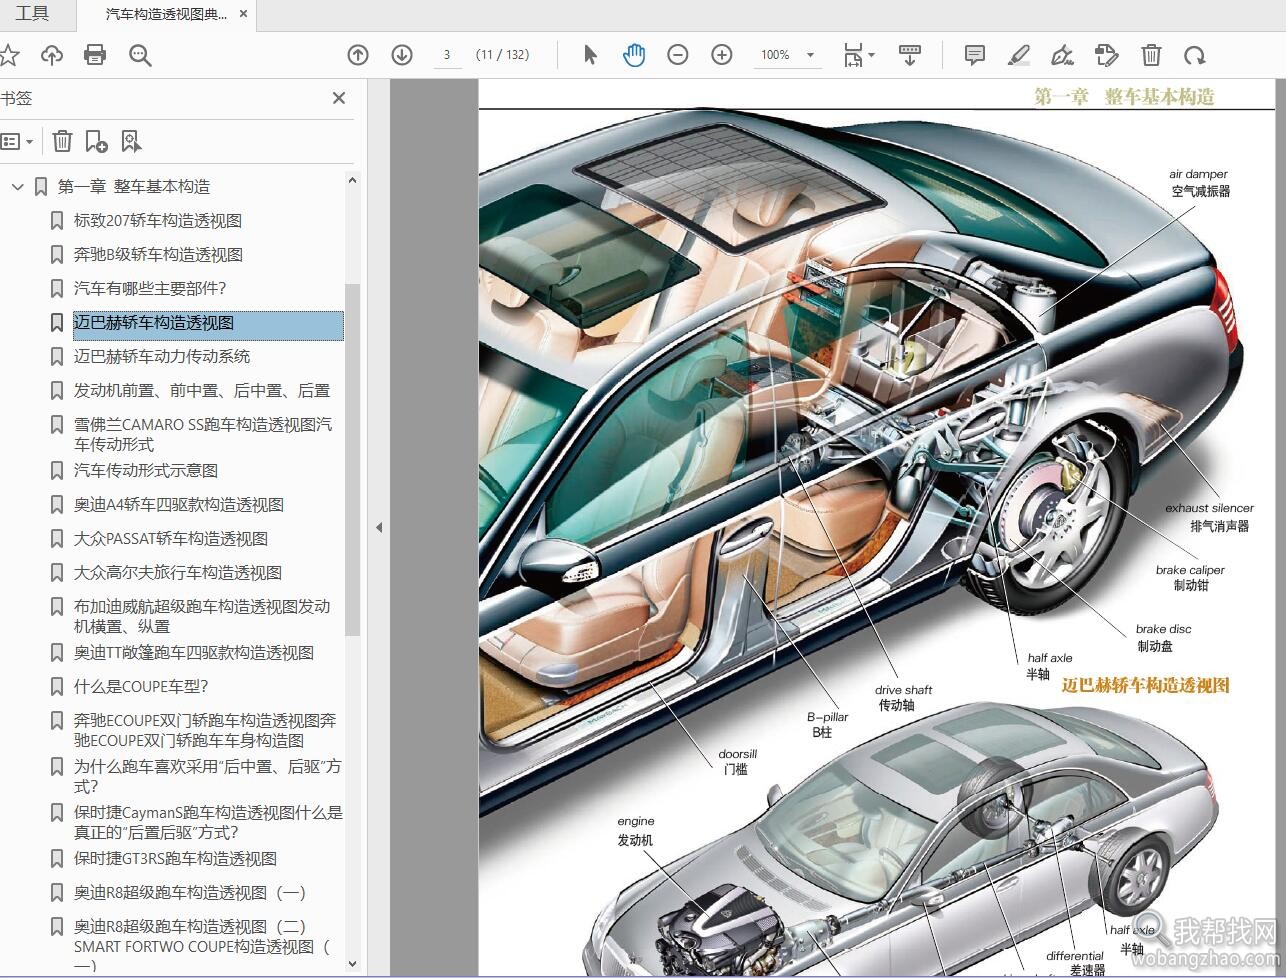Go to next page with down arrow
Viewport: 1286px width, 978px height.
point(402,55)
